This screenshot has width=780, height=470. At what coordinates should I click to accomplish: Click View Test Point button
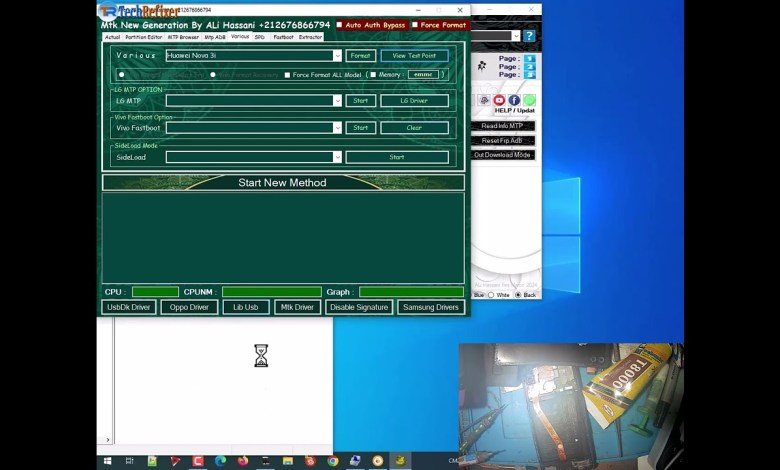[x=414, y=56]
